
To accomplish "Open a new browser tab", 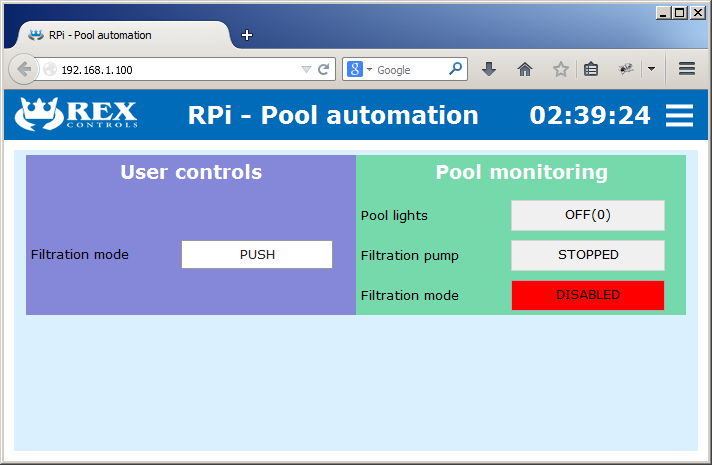I will 247,35.
